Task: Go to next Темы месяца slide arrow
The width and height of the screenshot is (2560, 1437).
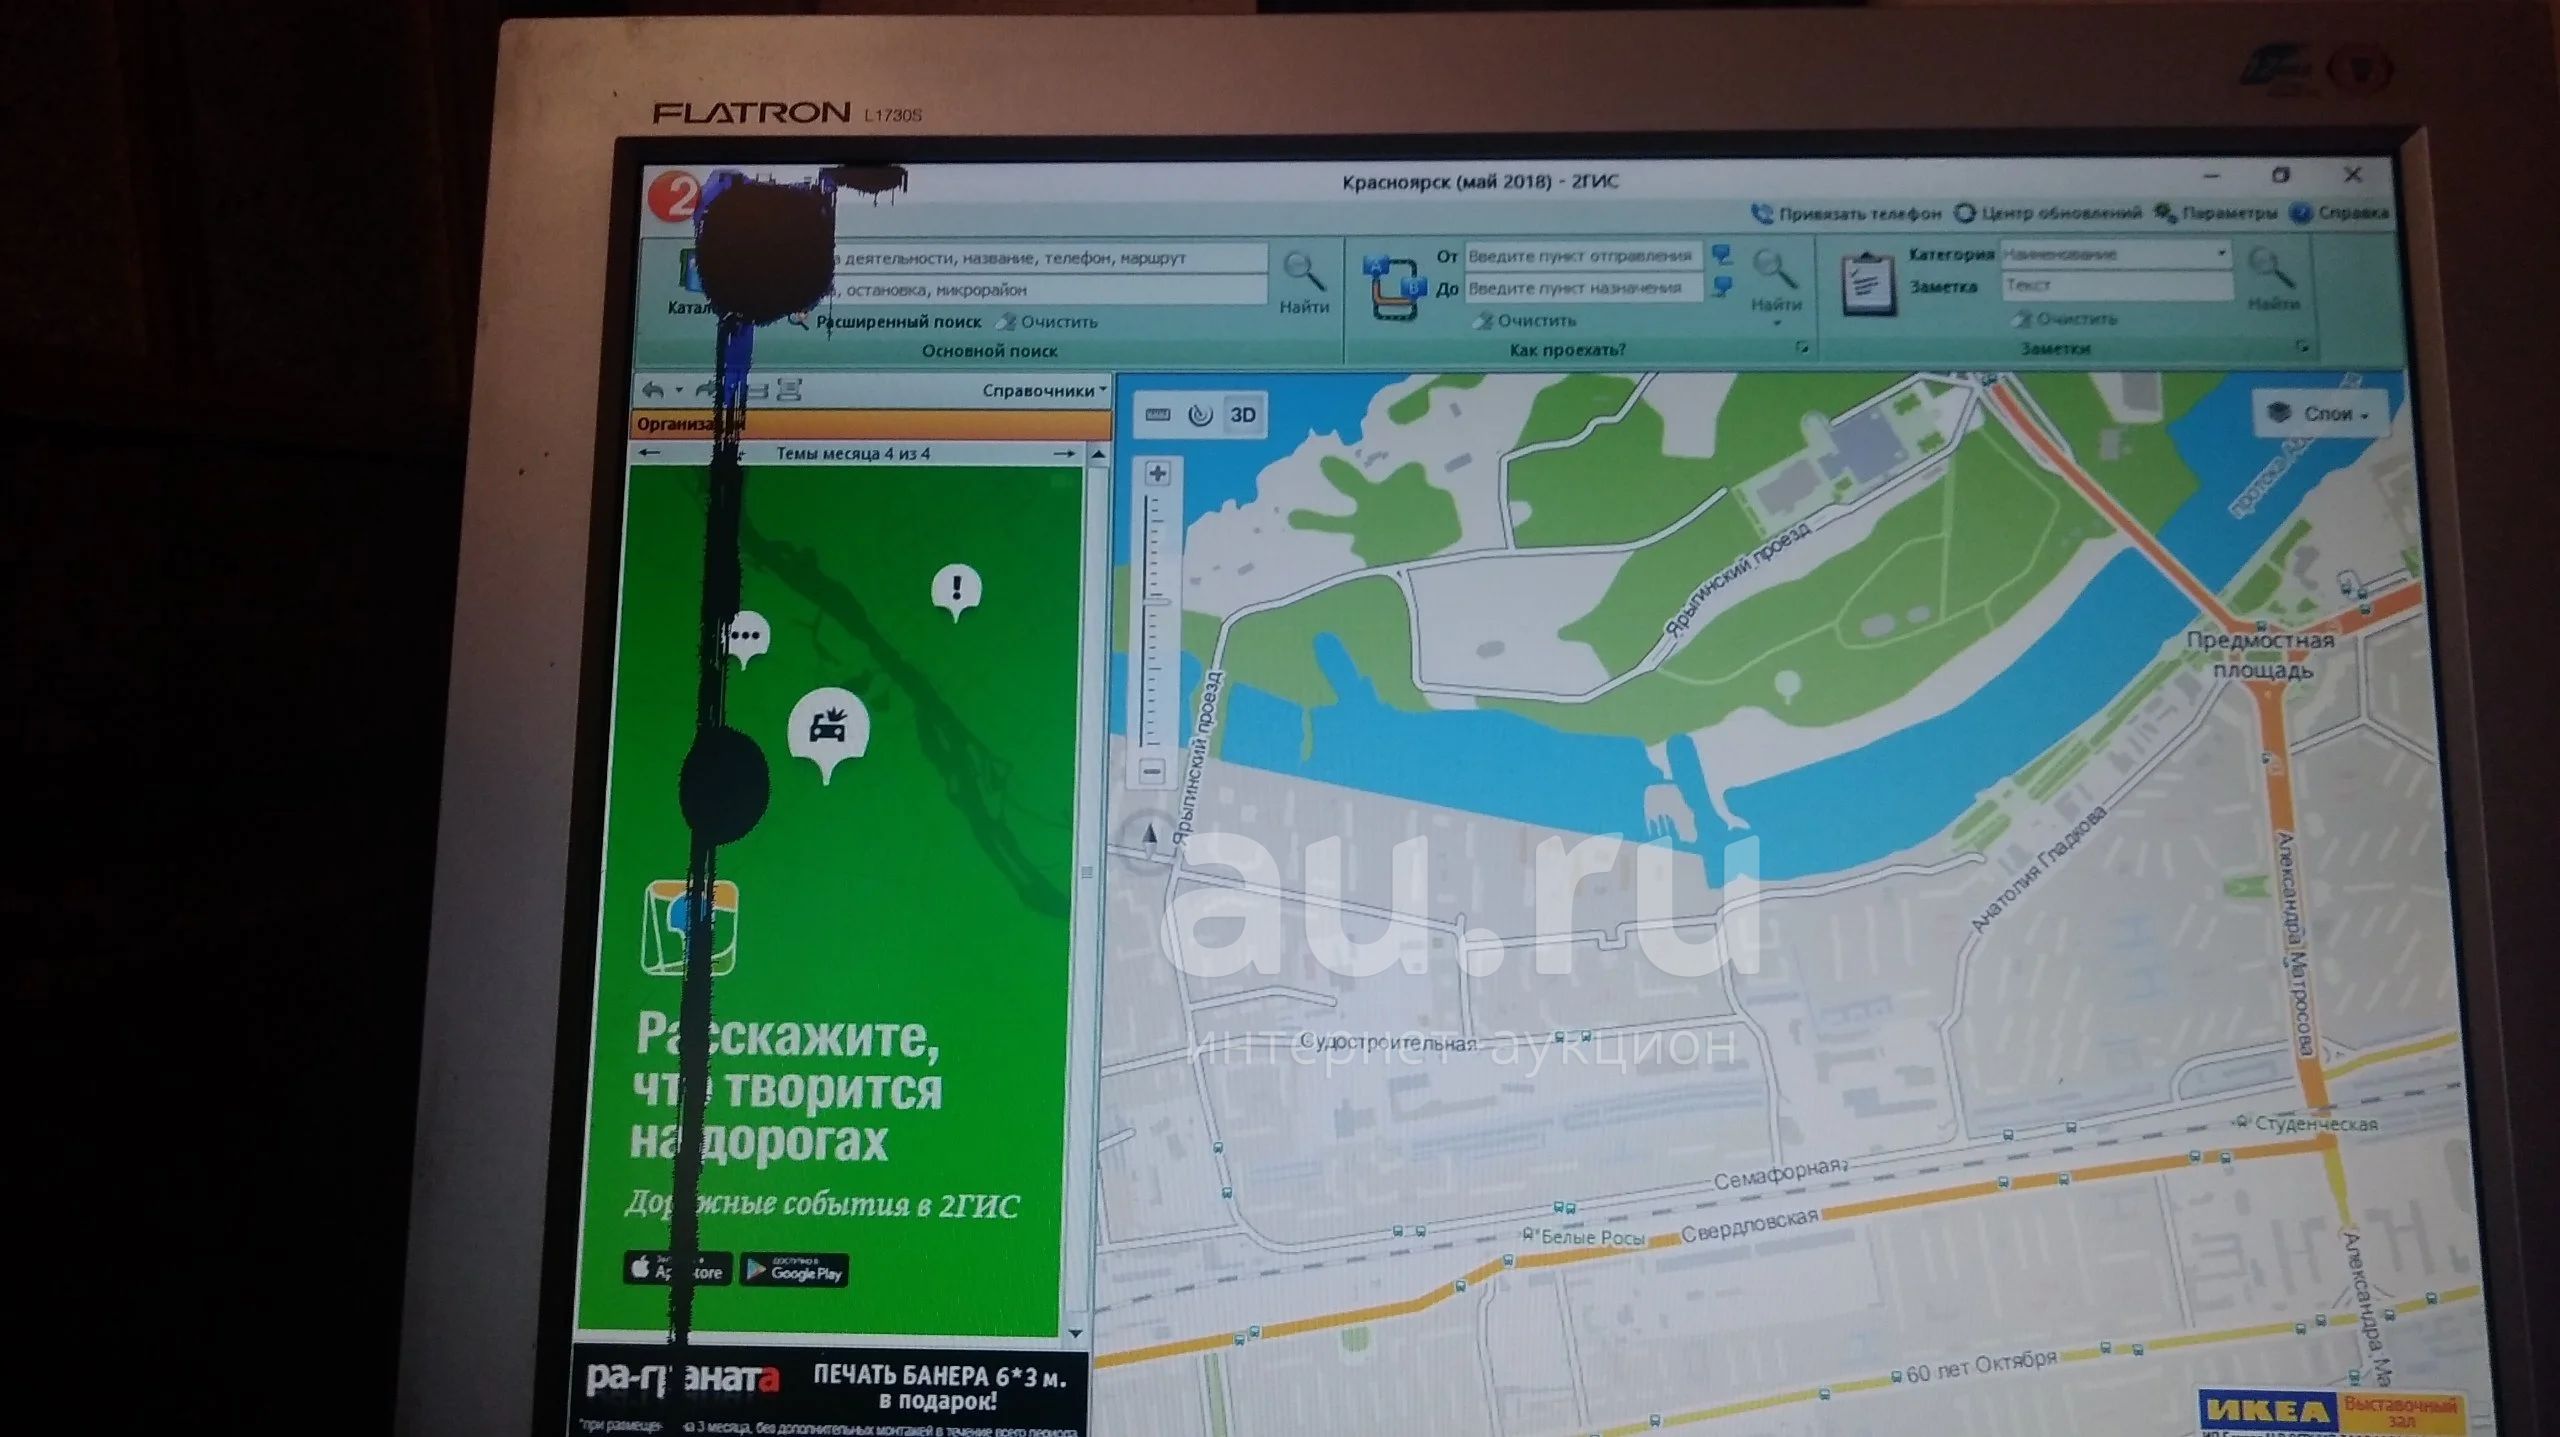Action: 1065,454
